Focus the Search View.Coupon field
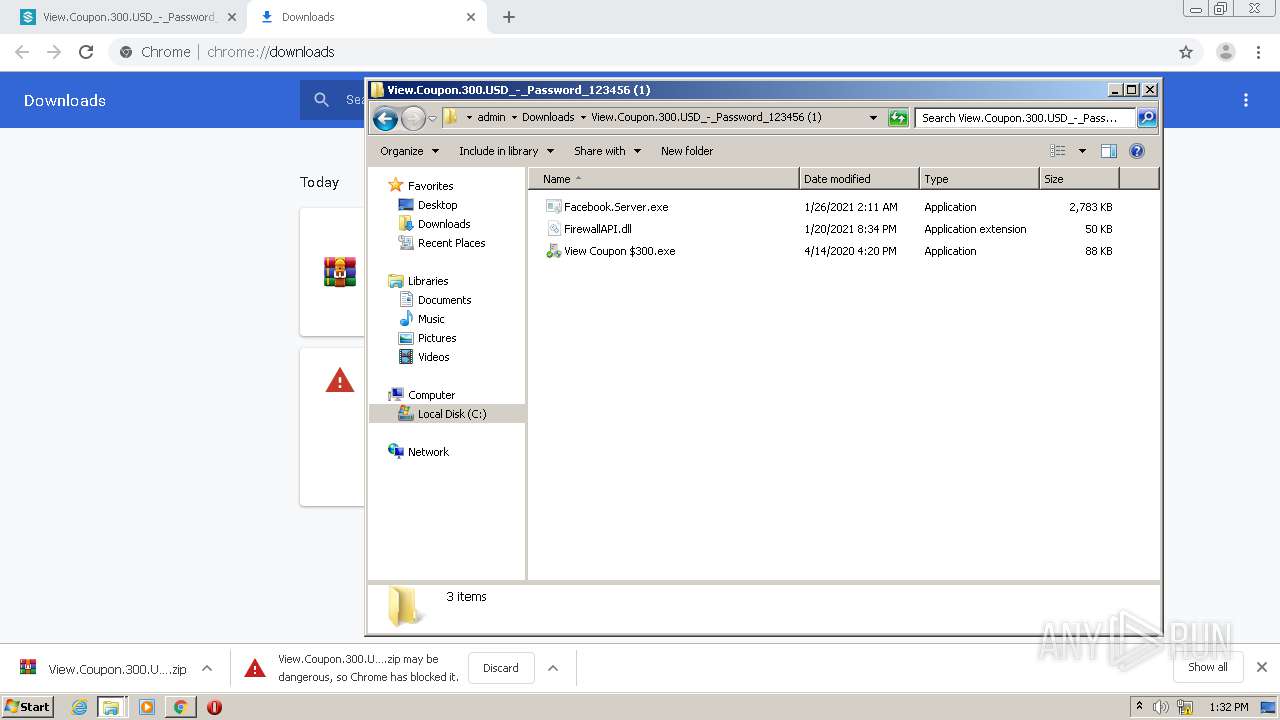 tap(1025, 118)
